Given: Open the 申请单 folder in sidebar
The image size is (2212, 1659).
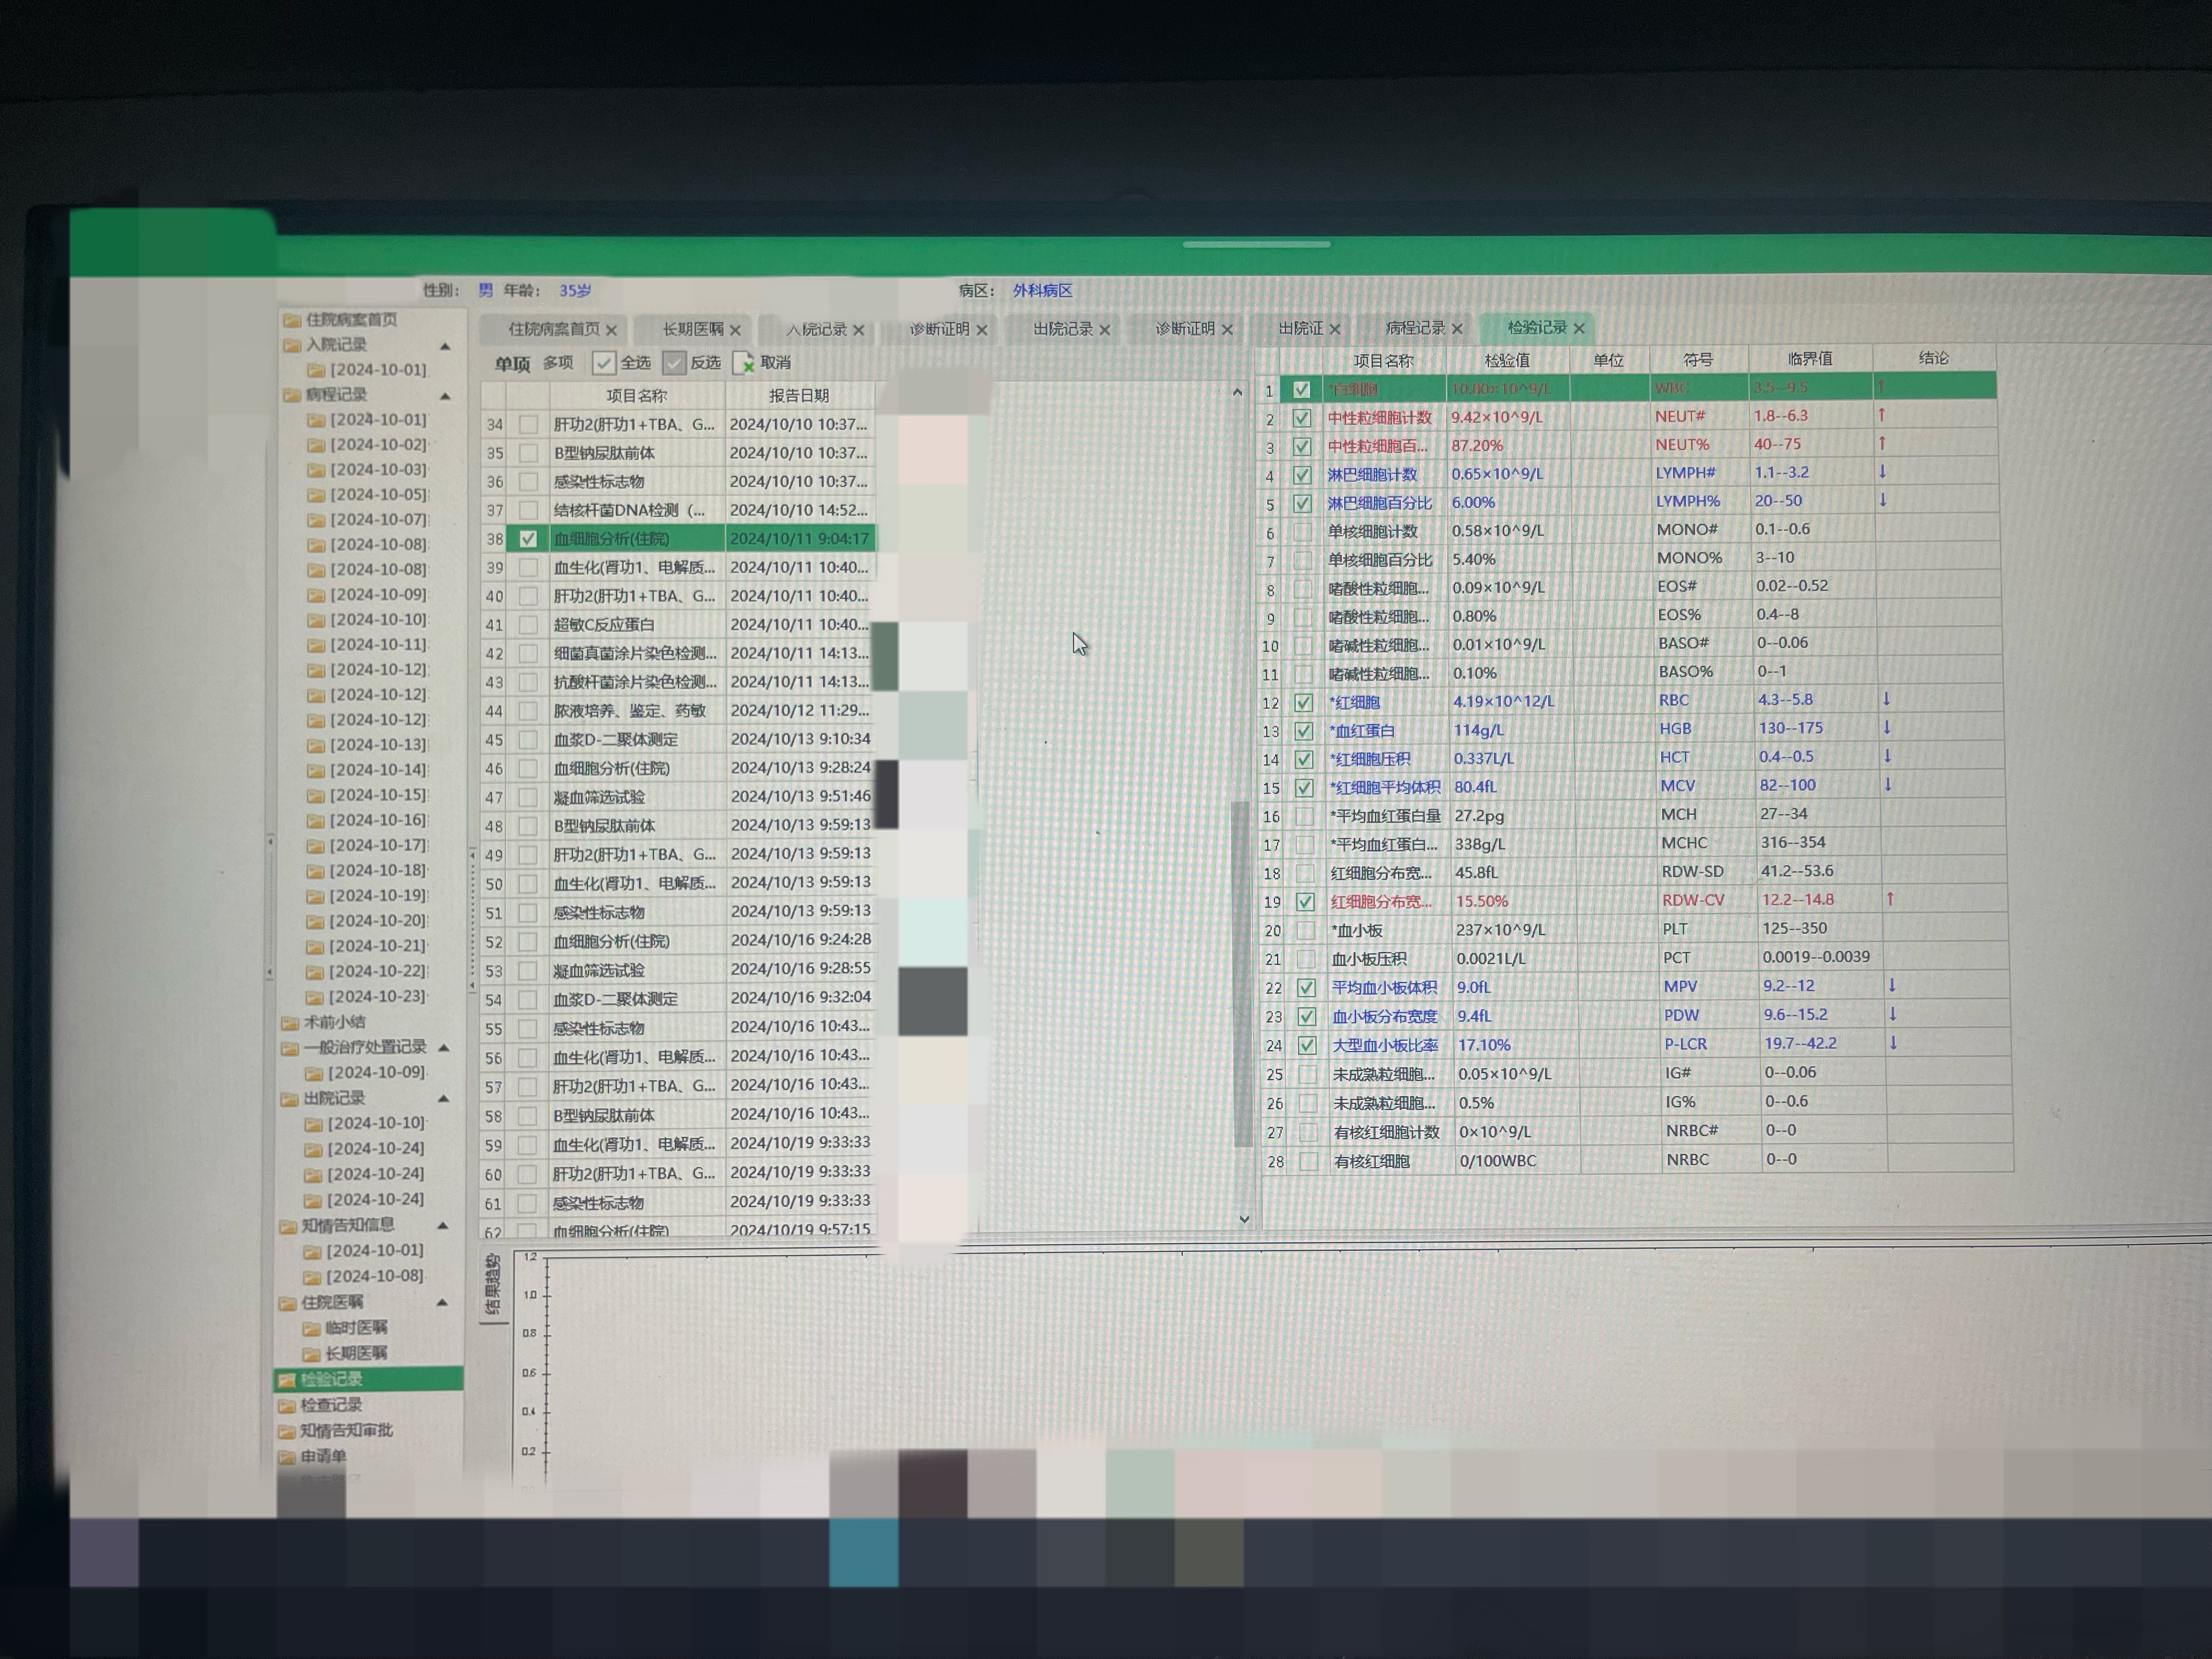Looking at the screenshot, I should (313, 1456).
